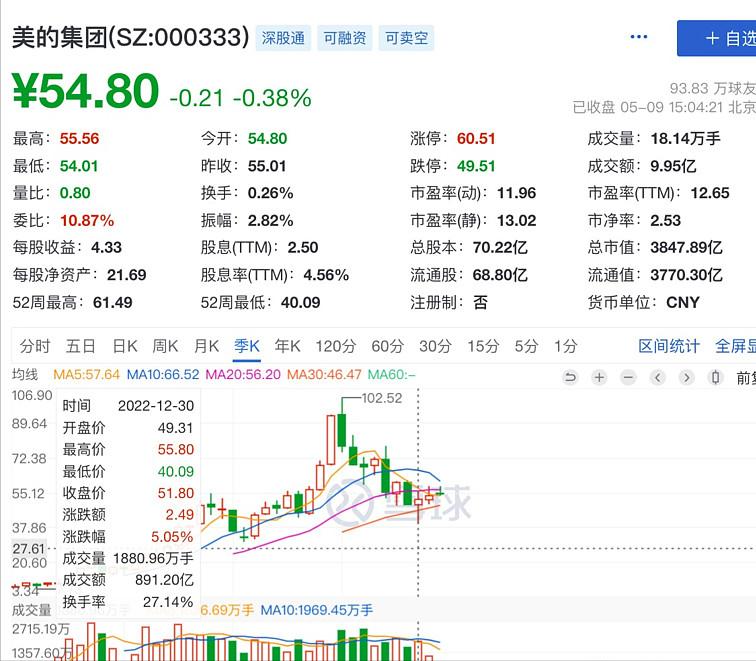Click the 可融资 tag

pyautogui.click(x=345, y=38)
